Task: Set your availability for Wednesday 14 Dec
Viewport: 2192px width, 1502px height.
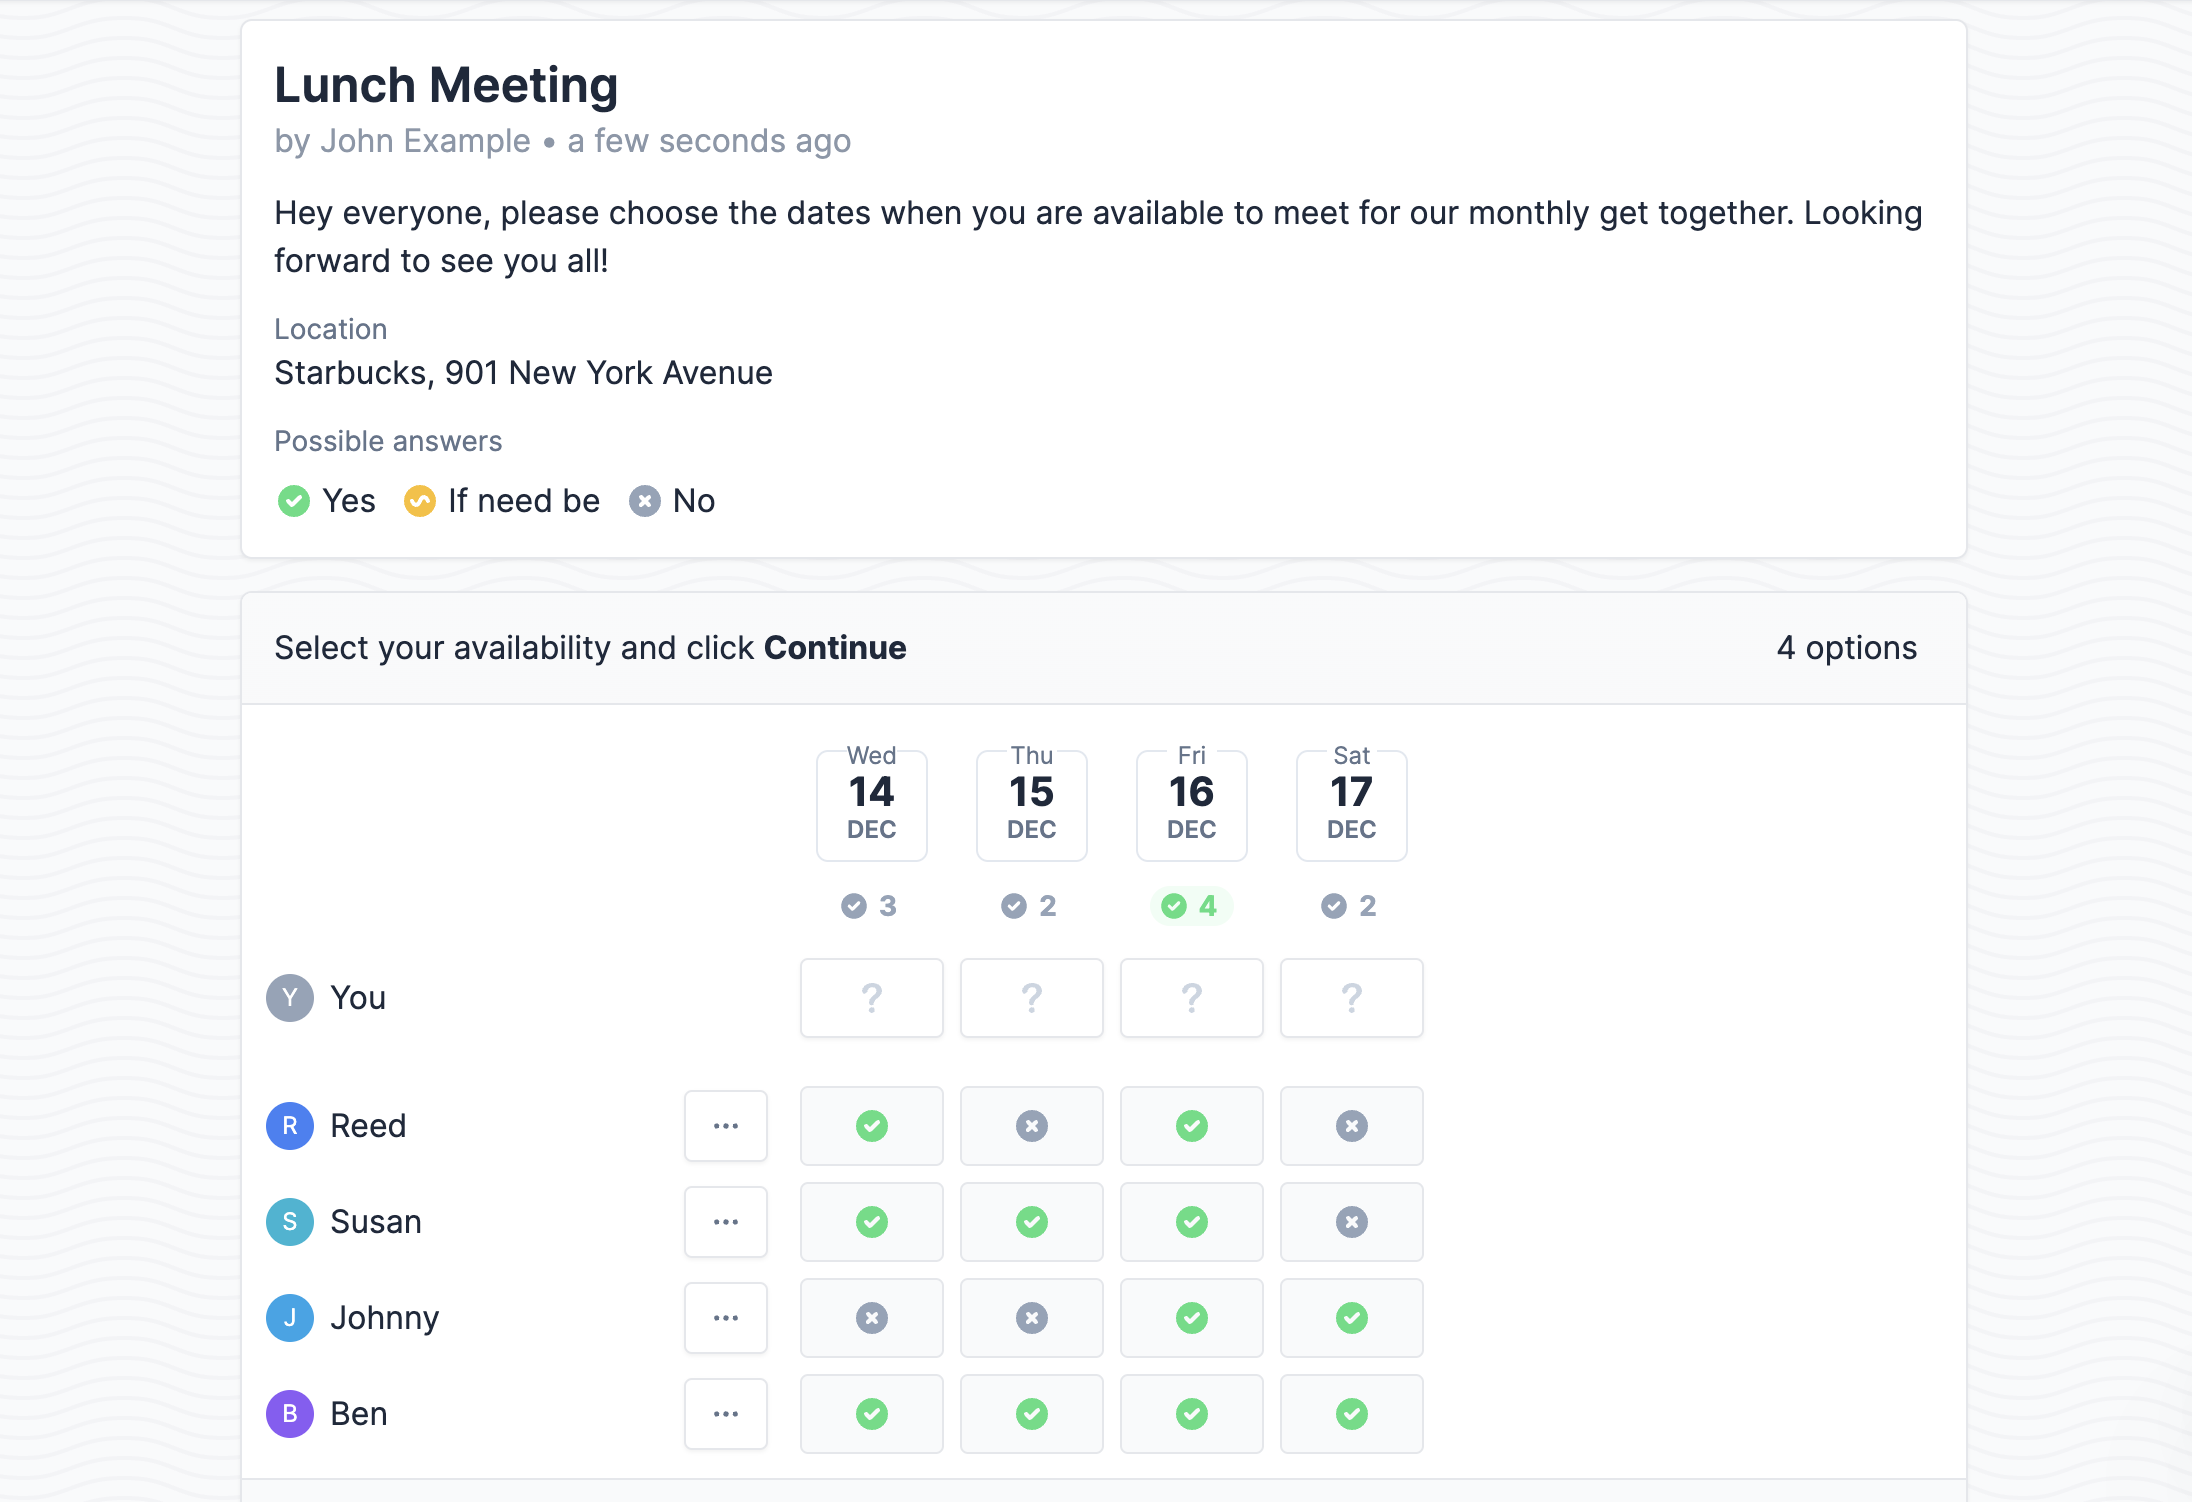Action: point(871,997)
